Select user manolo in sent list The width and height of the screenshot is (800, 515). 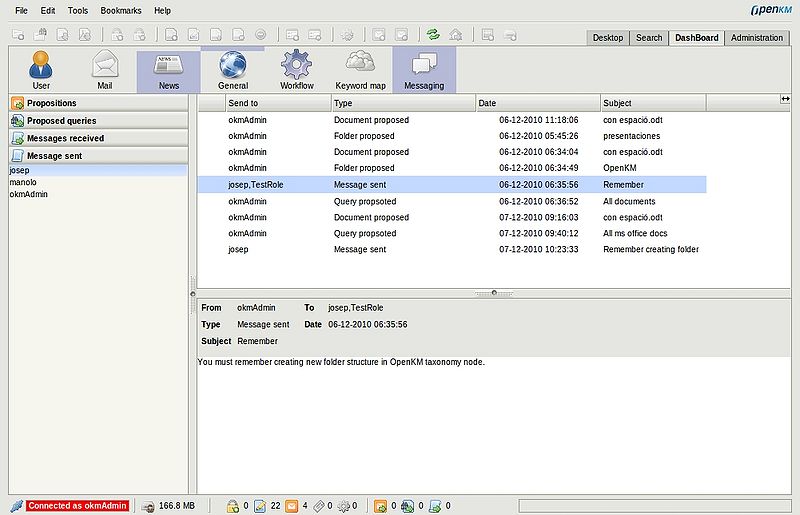(98, 182)
